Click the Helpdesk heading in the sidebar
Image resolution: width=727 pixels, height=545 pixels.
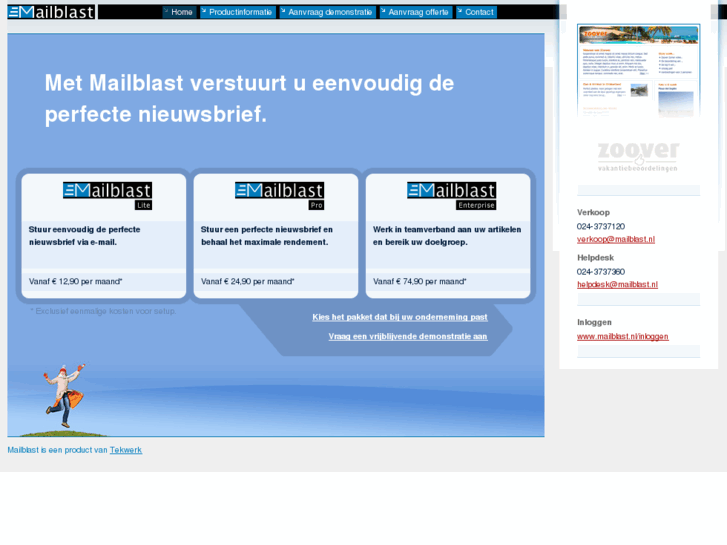click(x=595, y=258)
